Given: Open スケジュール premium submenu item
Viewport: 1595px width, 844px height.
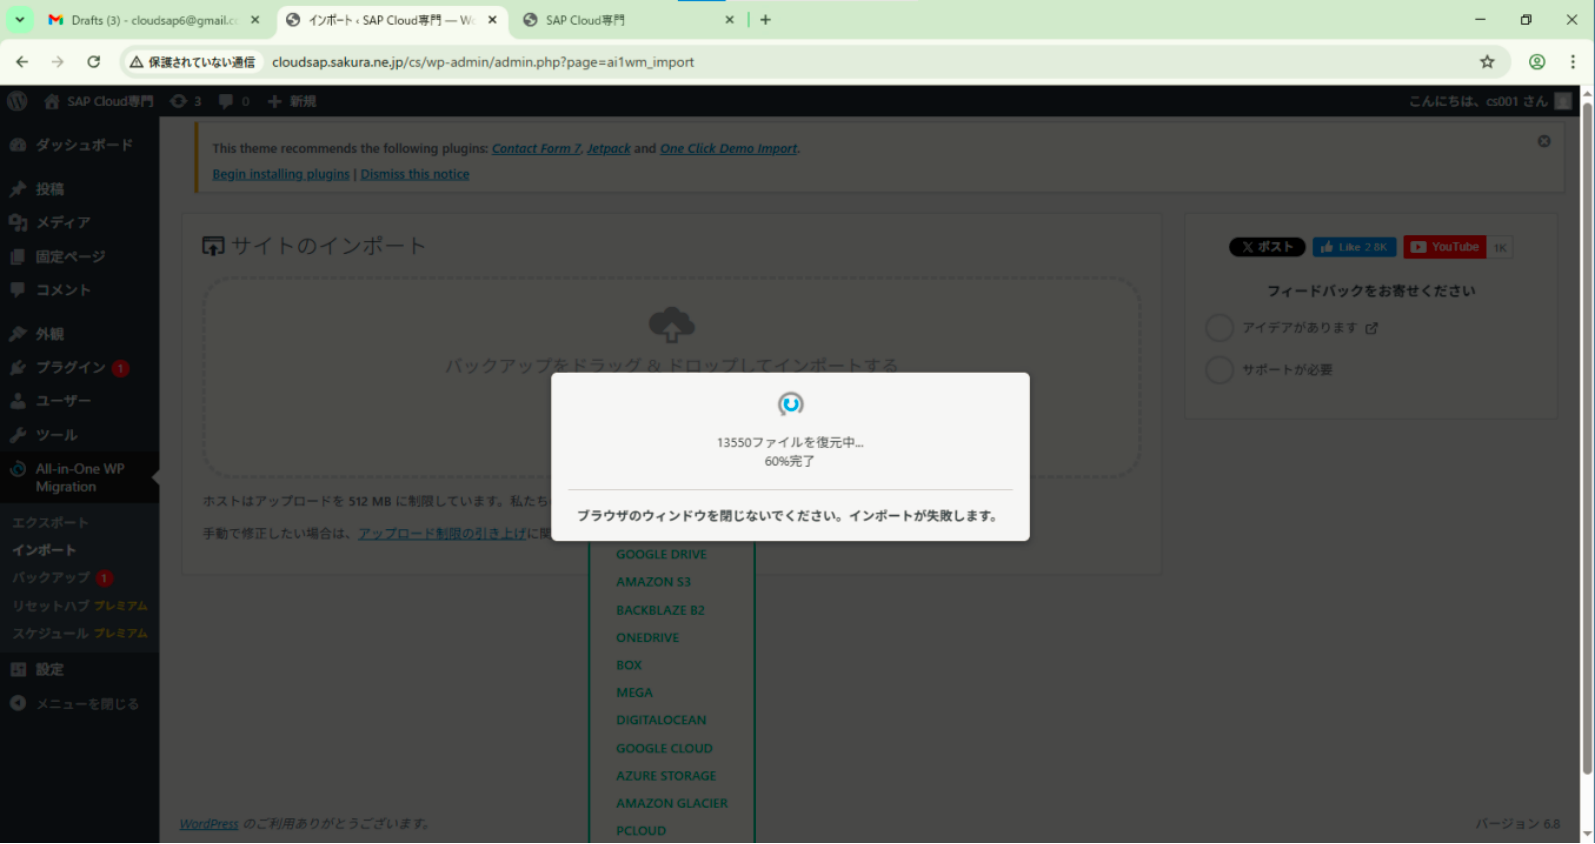Looking at the screenshot, I should (80, 634).
